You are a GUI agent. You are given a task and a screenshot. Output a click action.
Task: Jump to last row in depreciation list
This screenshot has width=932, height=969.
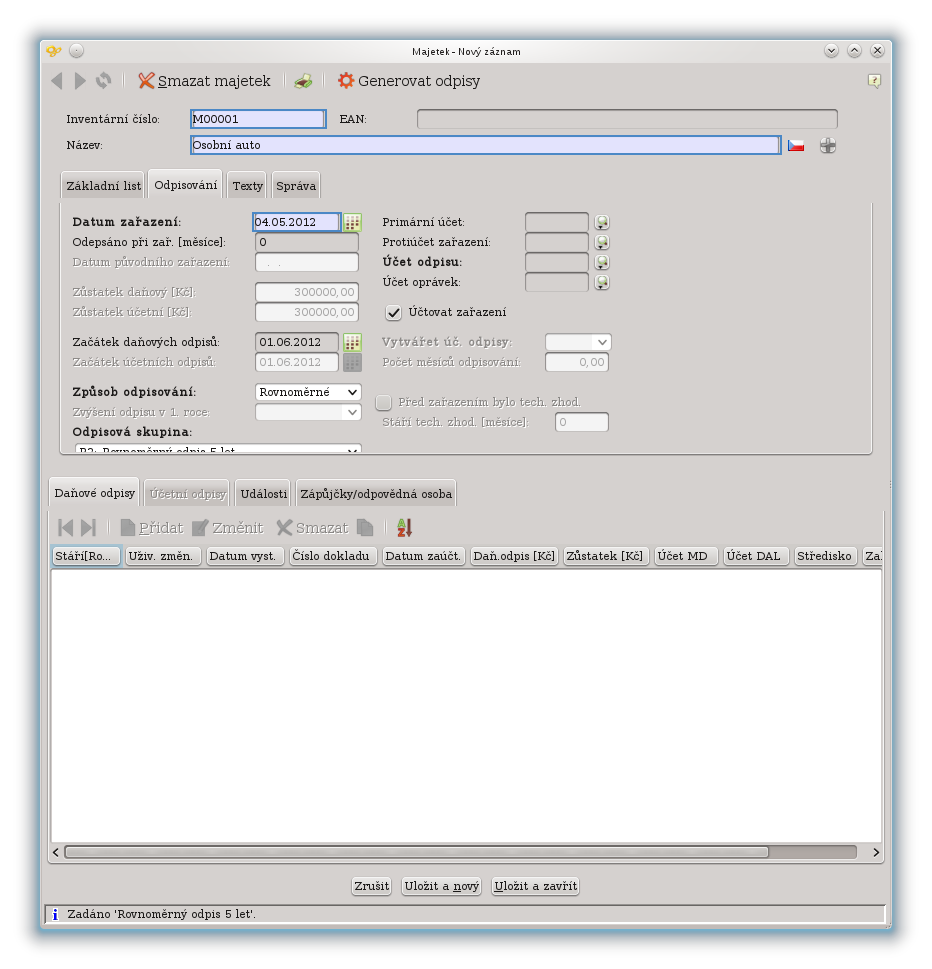[89, 528]
